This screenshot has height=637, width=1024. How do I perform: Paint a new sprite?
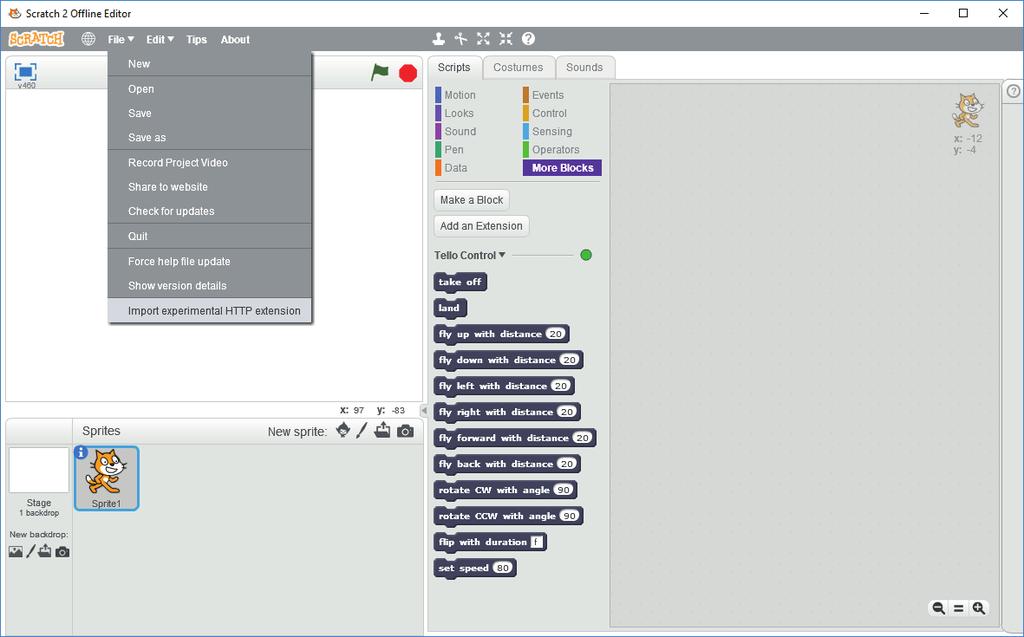[362, 431]
